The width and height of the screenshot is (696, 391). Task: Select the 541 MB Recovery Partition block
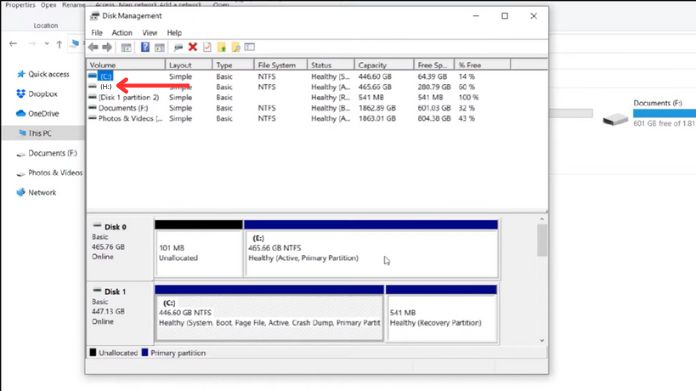pyautogui.click(x=441, y=313)
